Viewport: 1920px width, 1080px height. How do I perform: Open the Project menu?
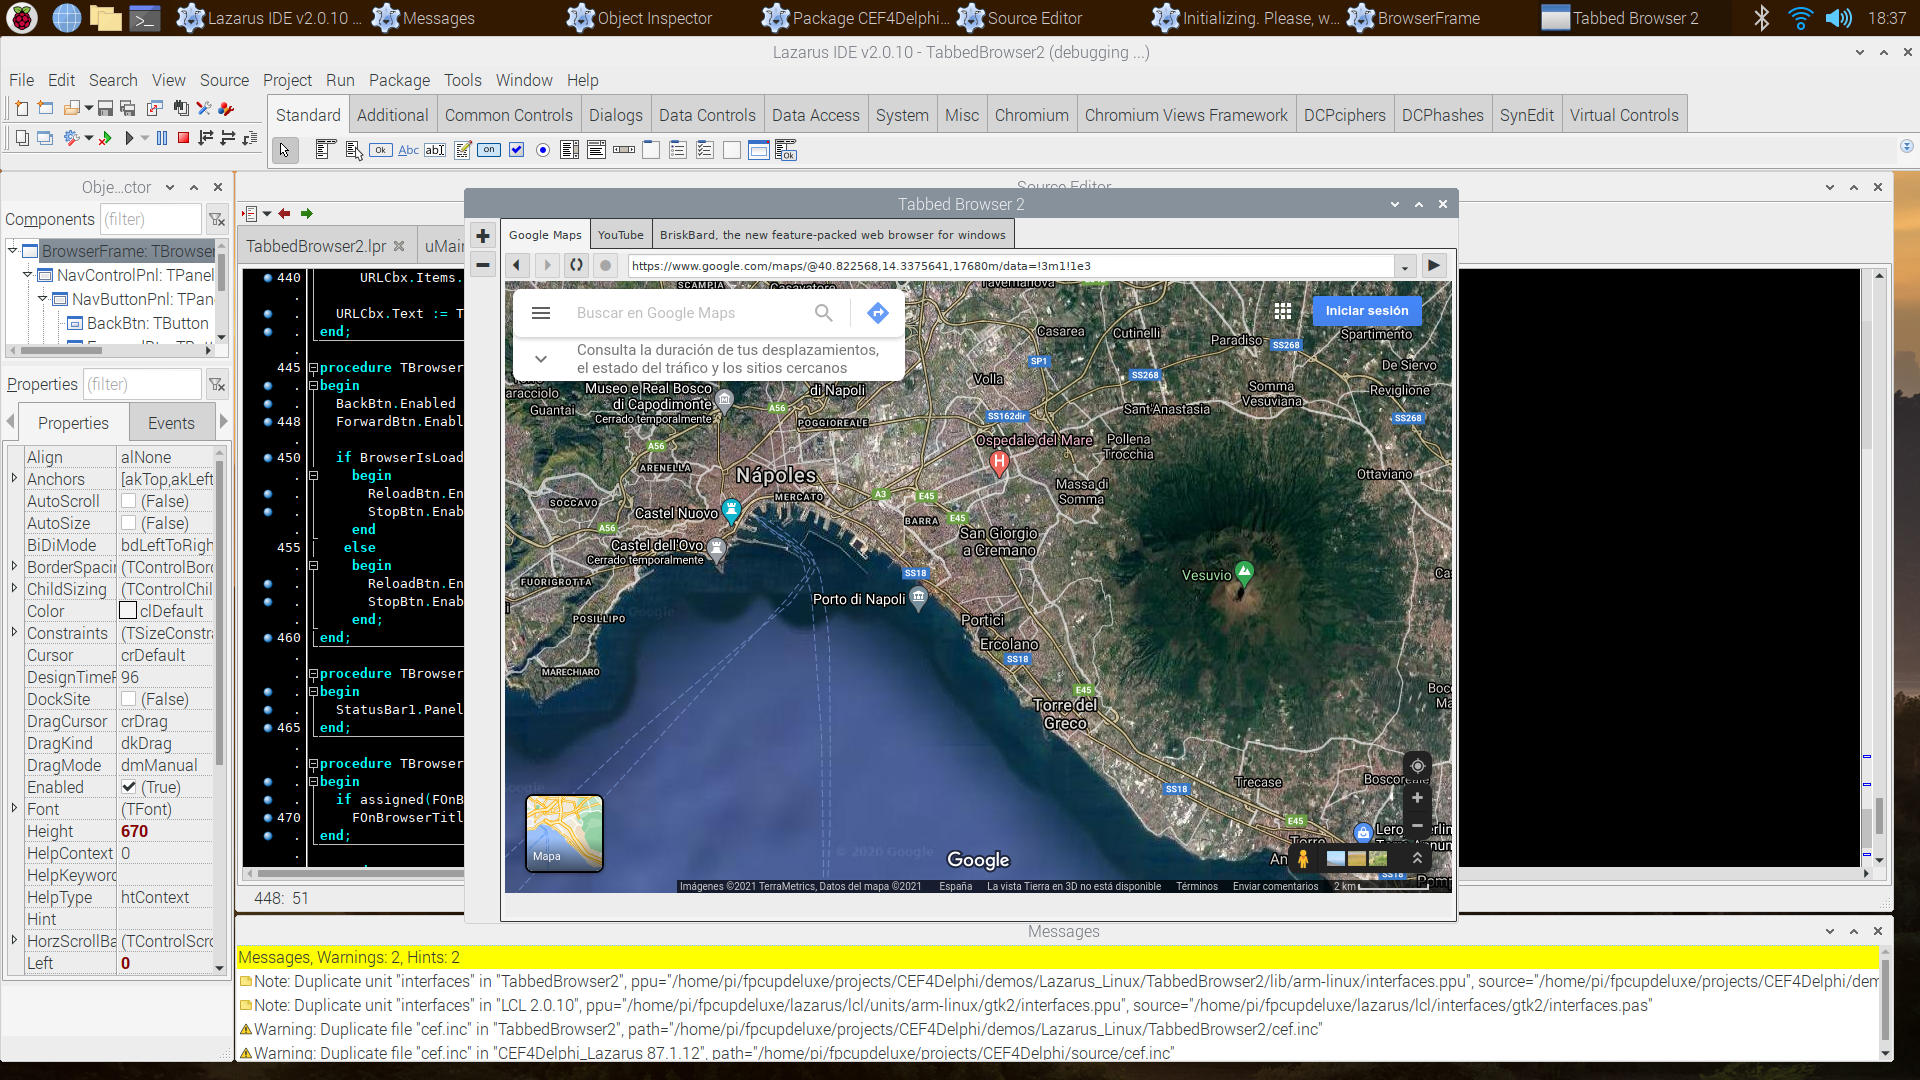(x=287, y=80)
